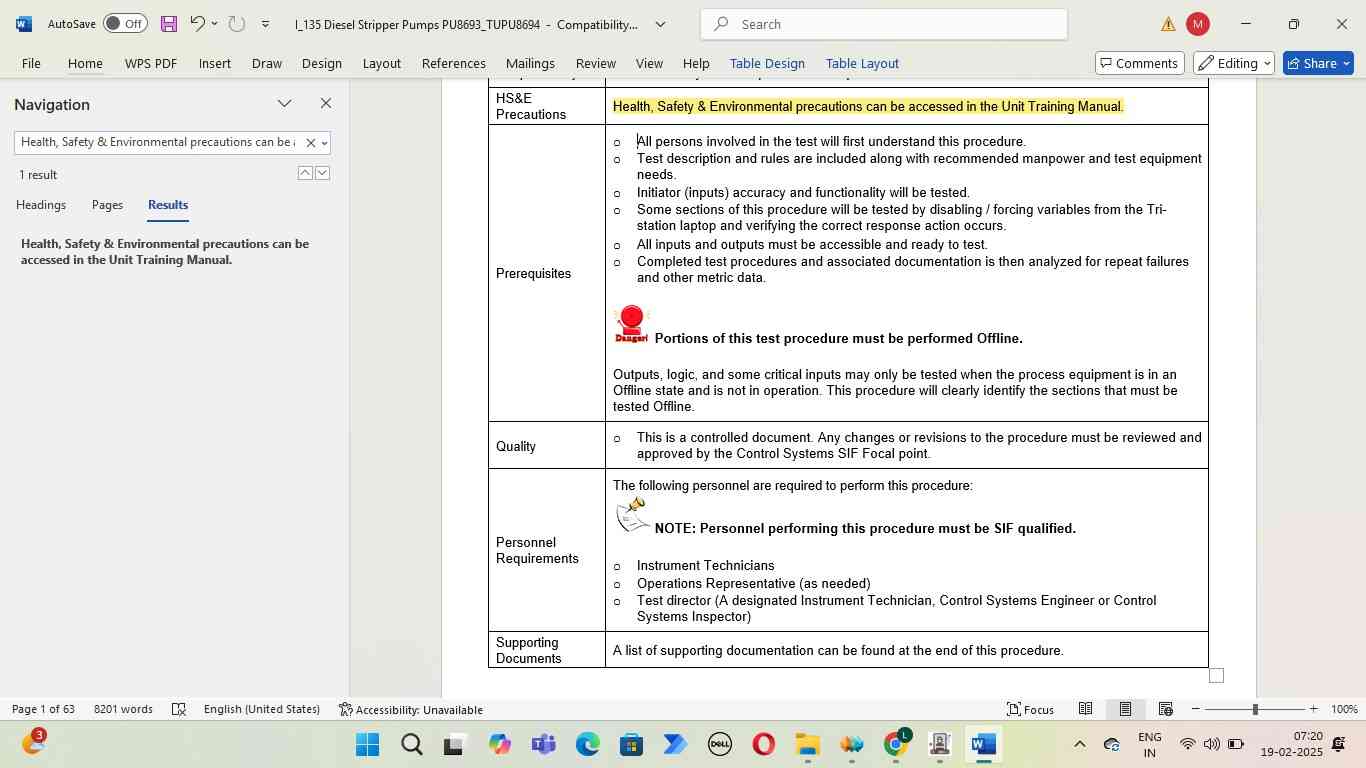Viewport: 1366px width, 768px height.
Task: Enable Focus mode
Action: coord(1030,709)
